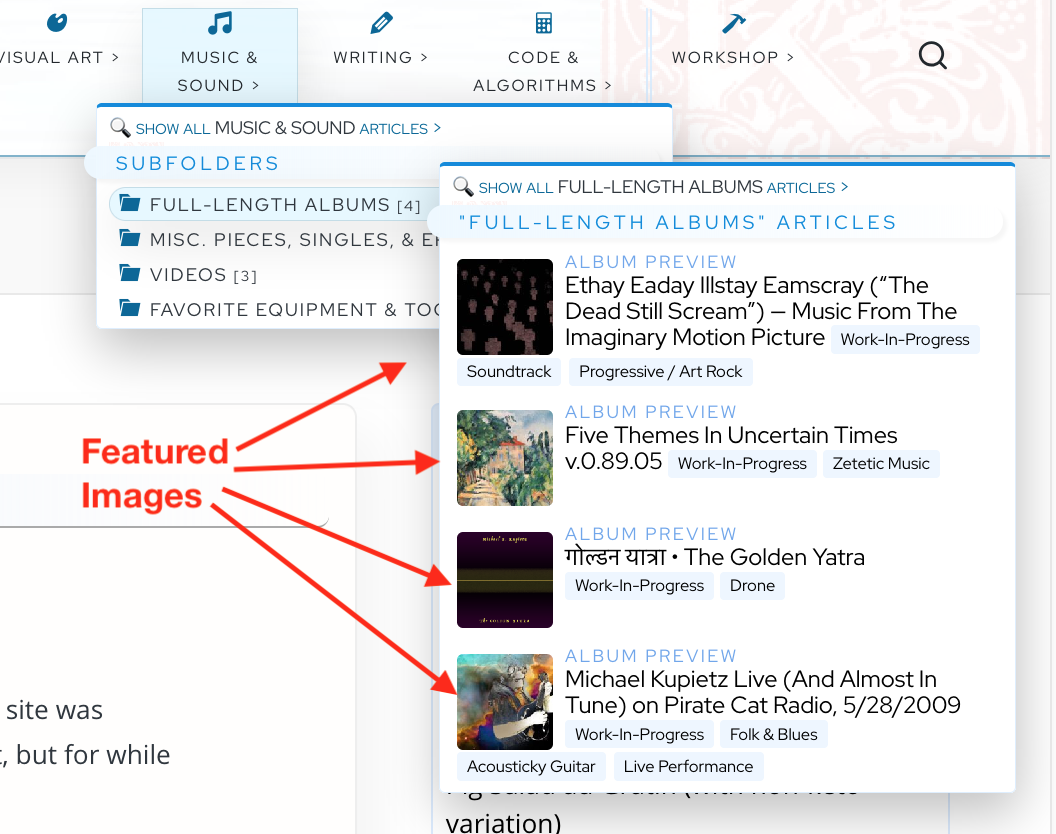This screenshot has width=1056, height=834.
Task: Expand the Code & Algorithms menu
Action: (x=543, y=71)
